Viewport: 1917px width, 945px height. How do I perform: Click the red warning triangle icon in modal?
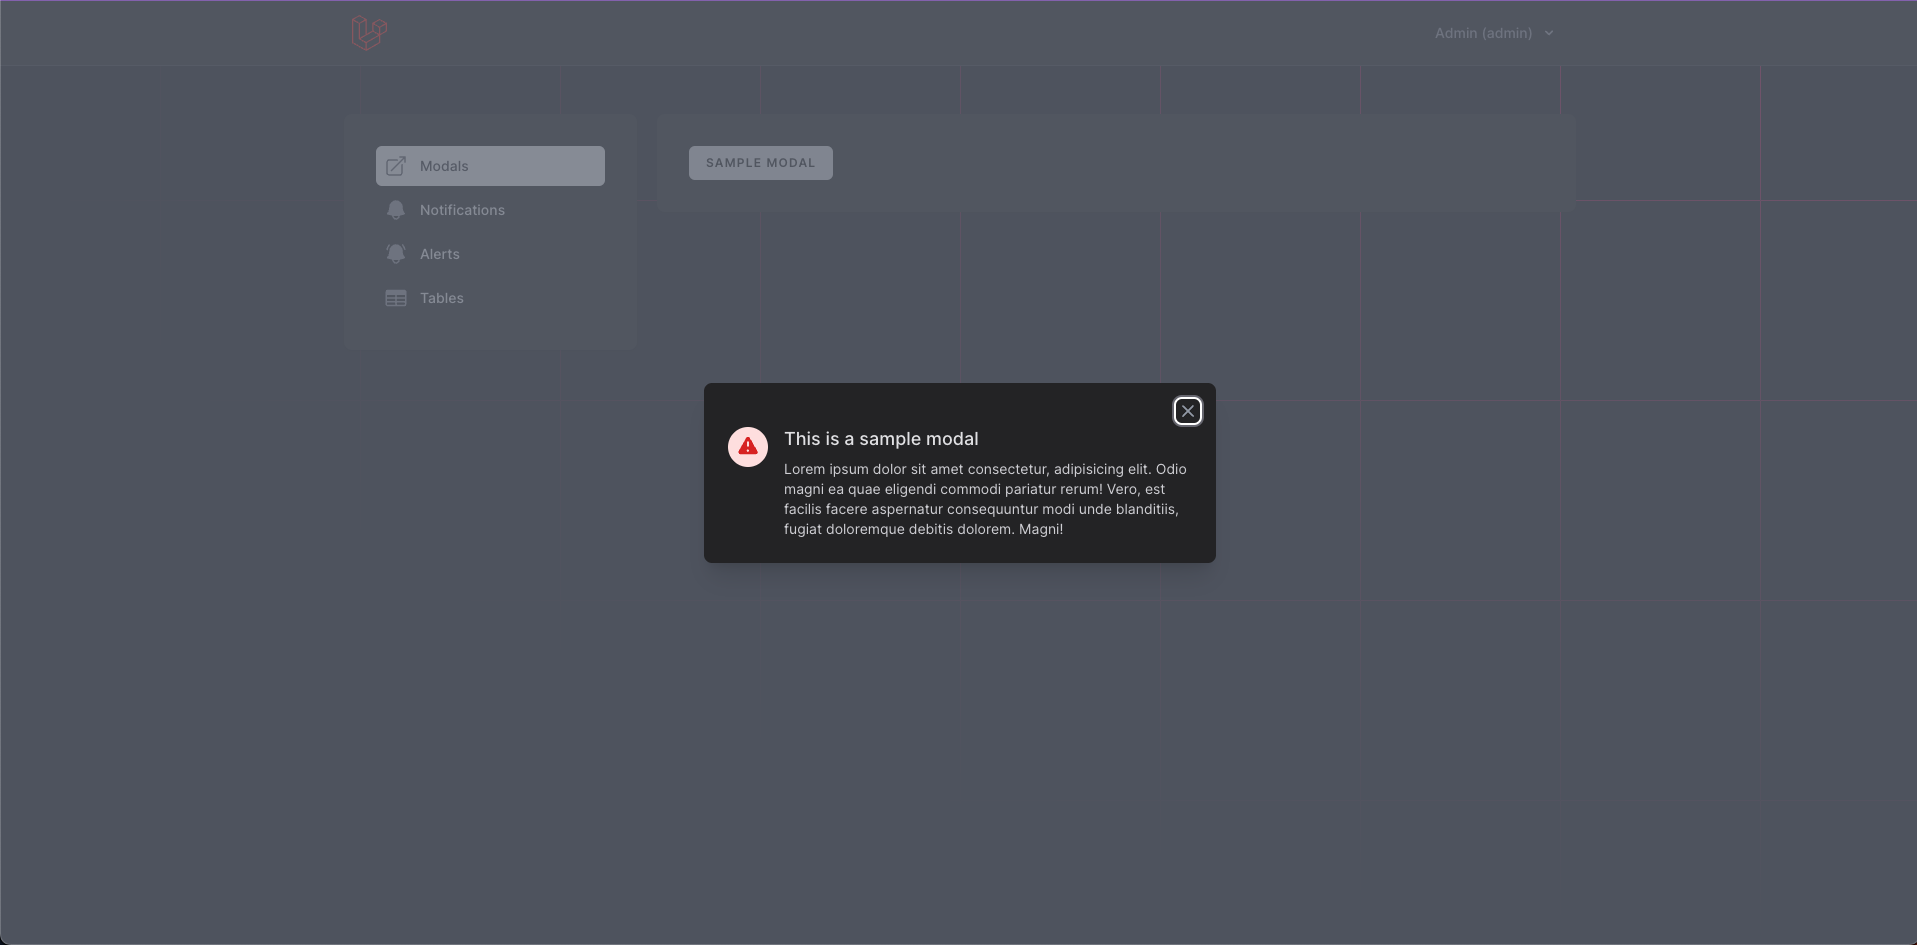coord(748,447)
